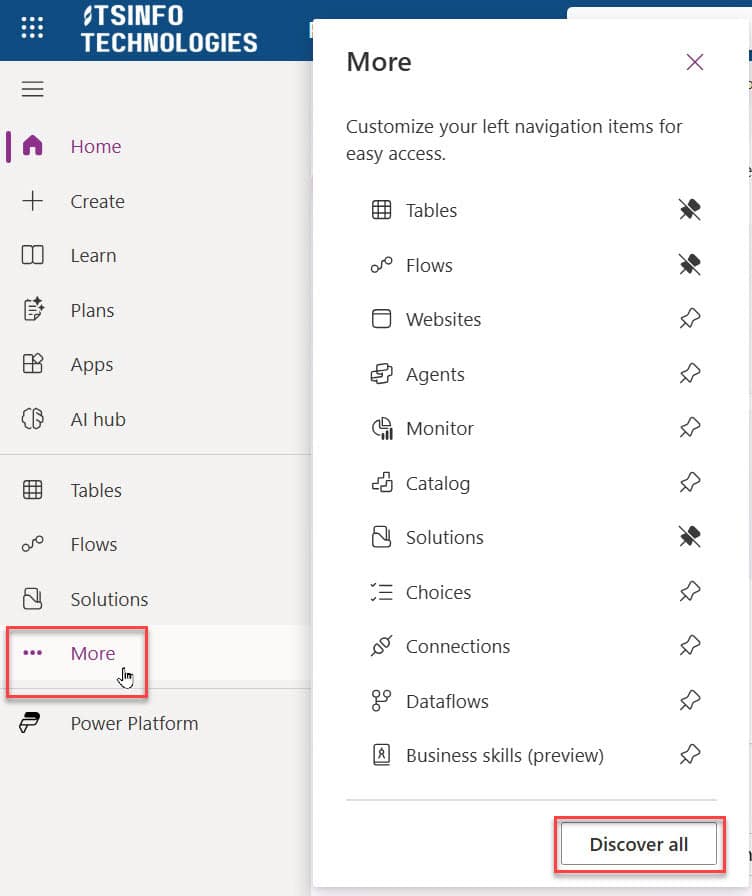This screenshot has width=752, height=896.
Task: Open the app launcher waffle icon
Action: 32,27
